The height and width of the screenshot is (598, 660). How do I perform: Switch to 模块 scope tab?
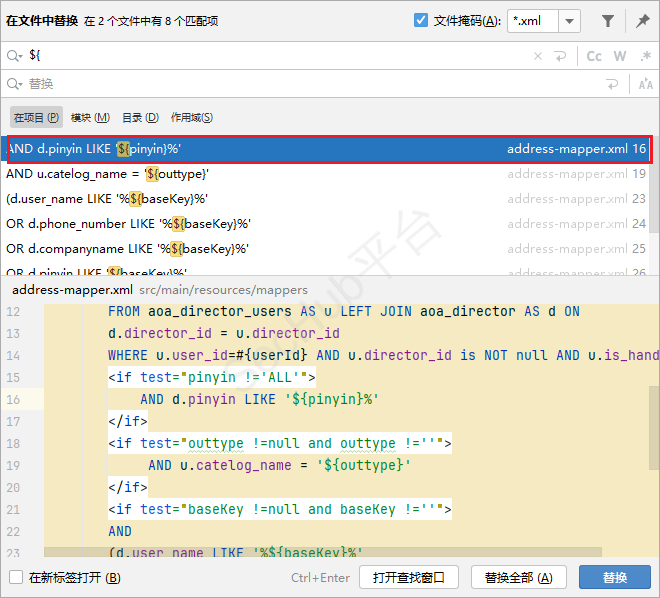pyautogui.click(x=90, y=118)
